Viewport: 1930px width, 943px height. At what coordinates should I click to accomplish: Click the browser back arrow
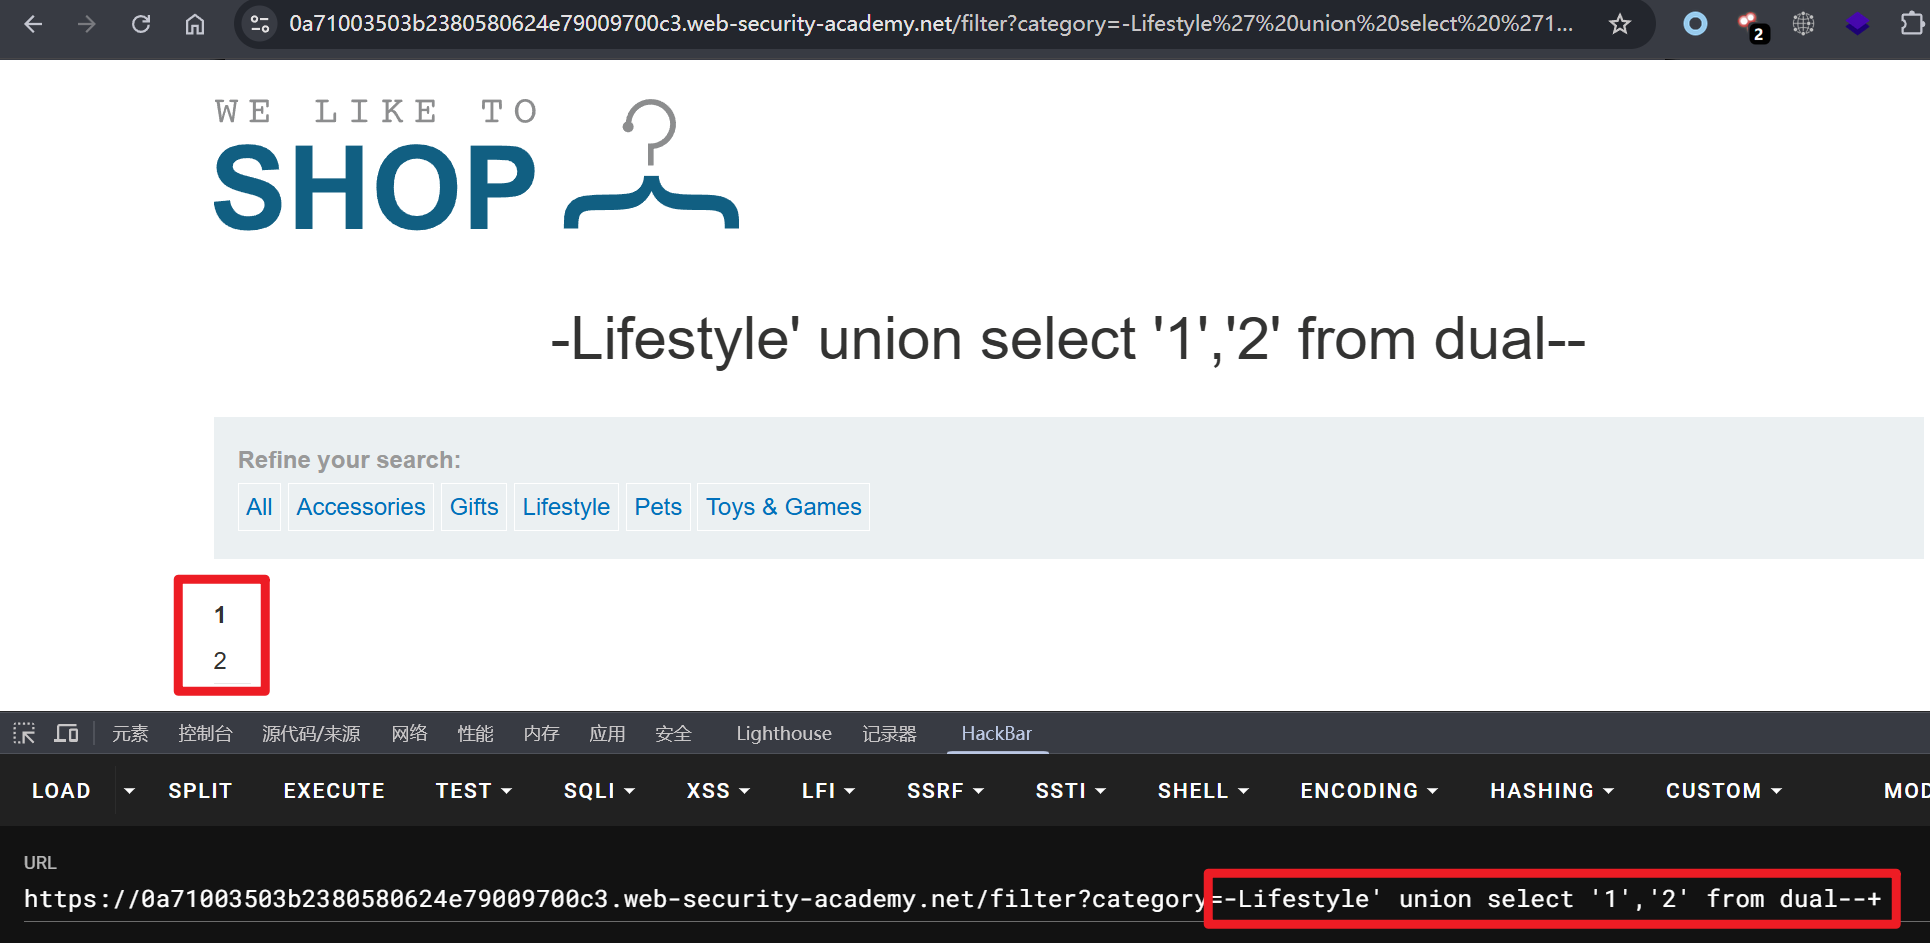[33, 24]
